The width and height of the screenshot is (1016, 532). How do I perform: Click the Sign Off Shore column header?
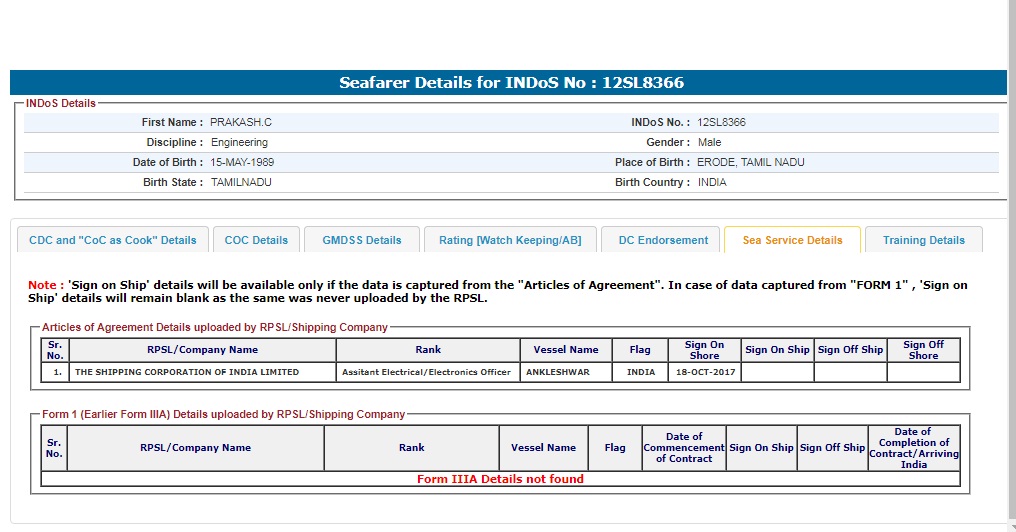coord(923,350)
